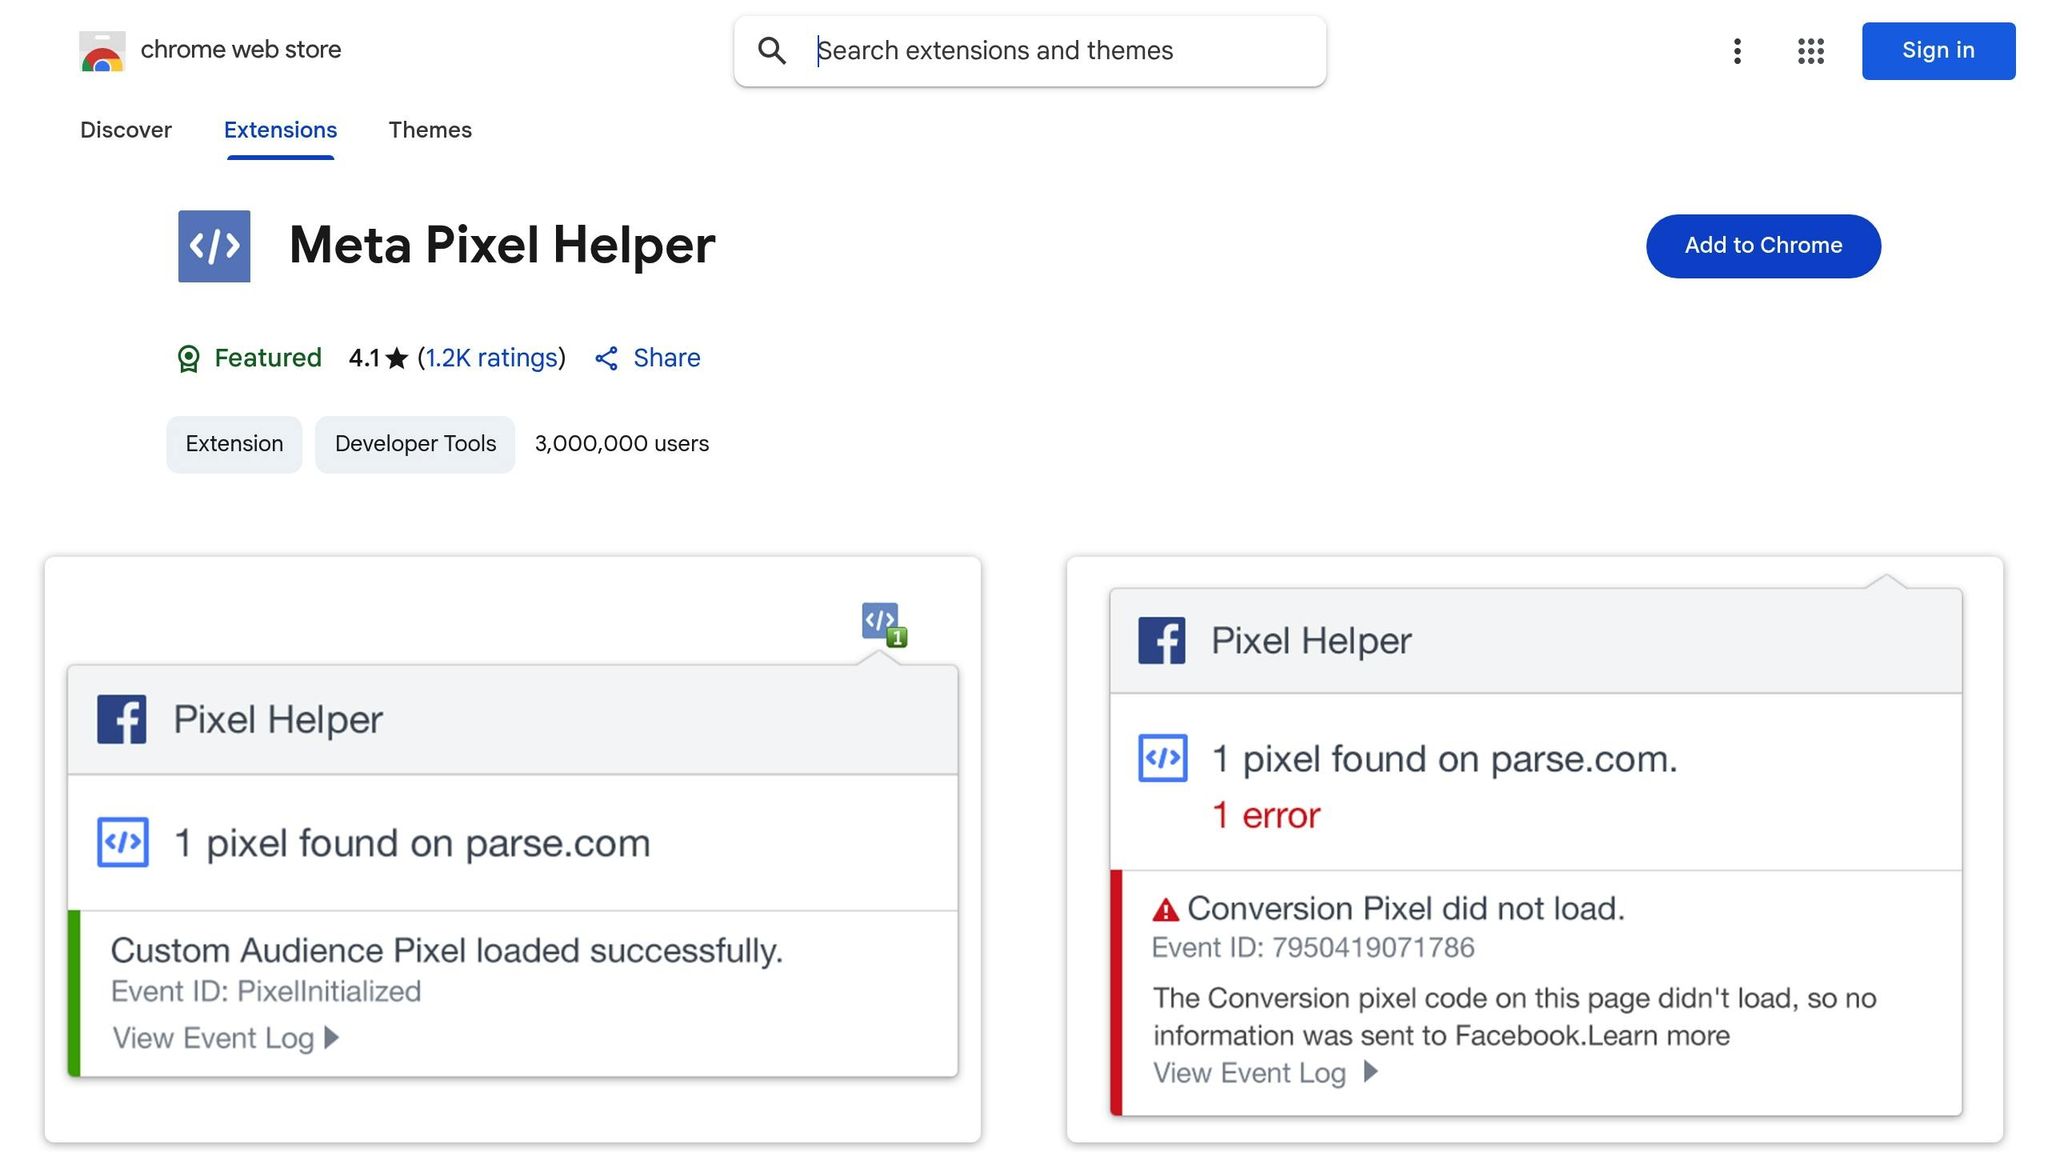Open the 1.2K ratings link
The image size is (2048, 1152).
(490, 358)
